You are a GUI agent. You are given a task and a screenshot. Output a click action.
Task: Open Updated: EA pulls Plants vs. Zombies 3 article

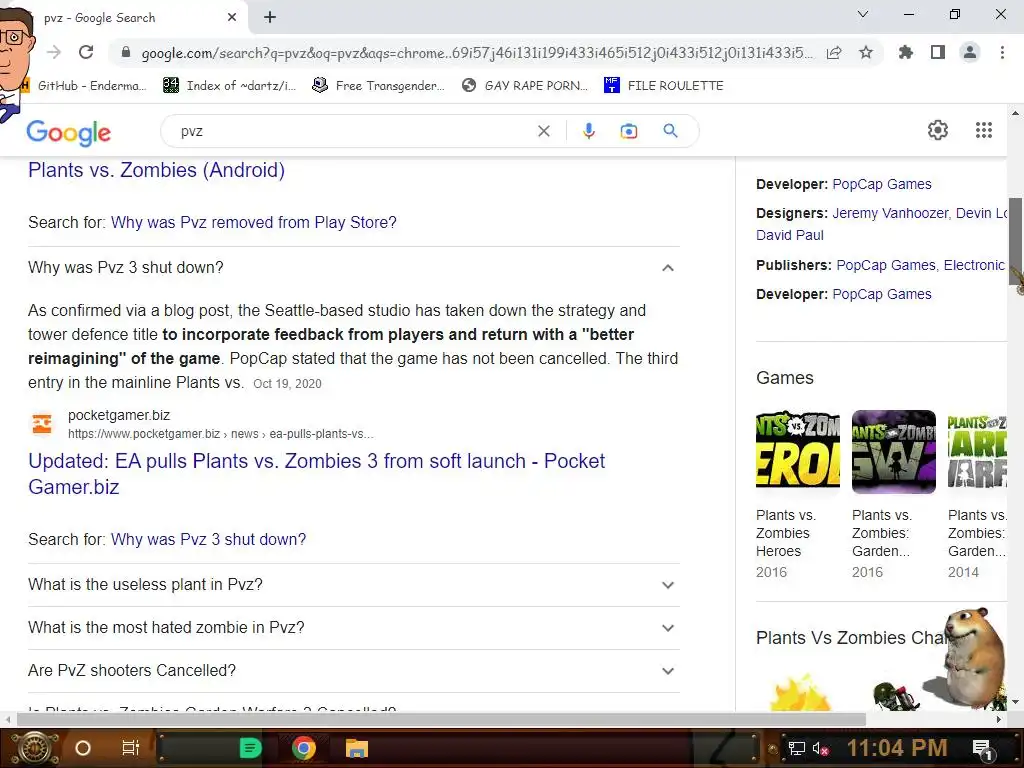coord(316,473)
